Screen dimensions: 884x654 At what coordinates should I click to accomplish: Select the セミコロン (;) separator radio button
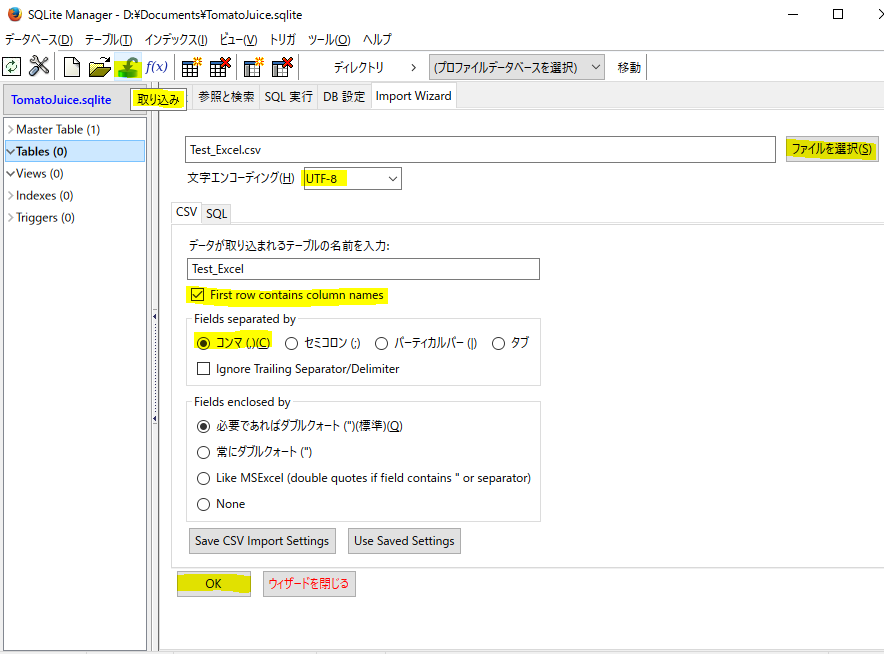point(292,343)
